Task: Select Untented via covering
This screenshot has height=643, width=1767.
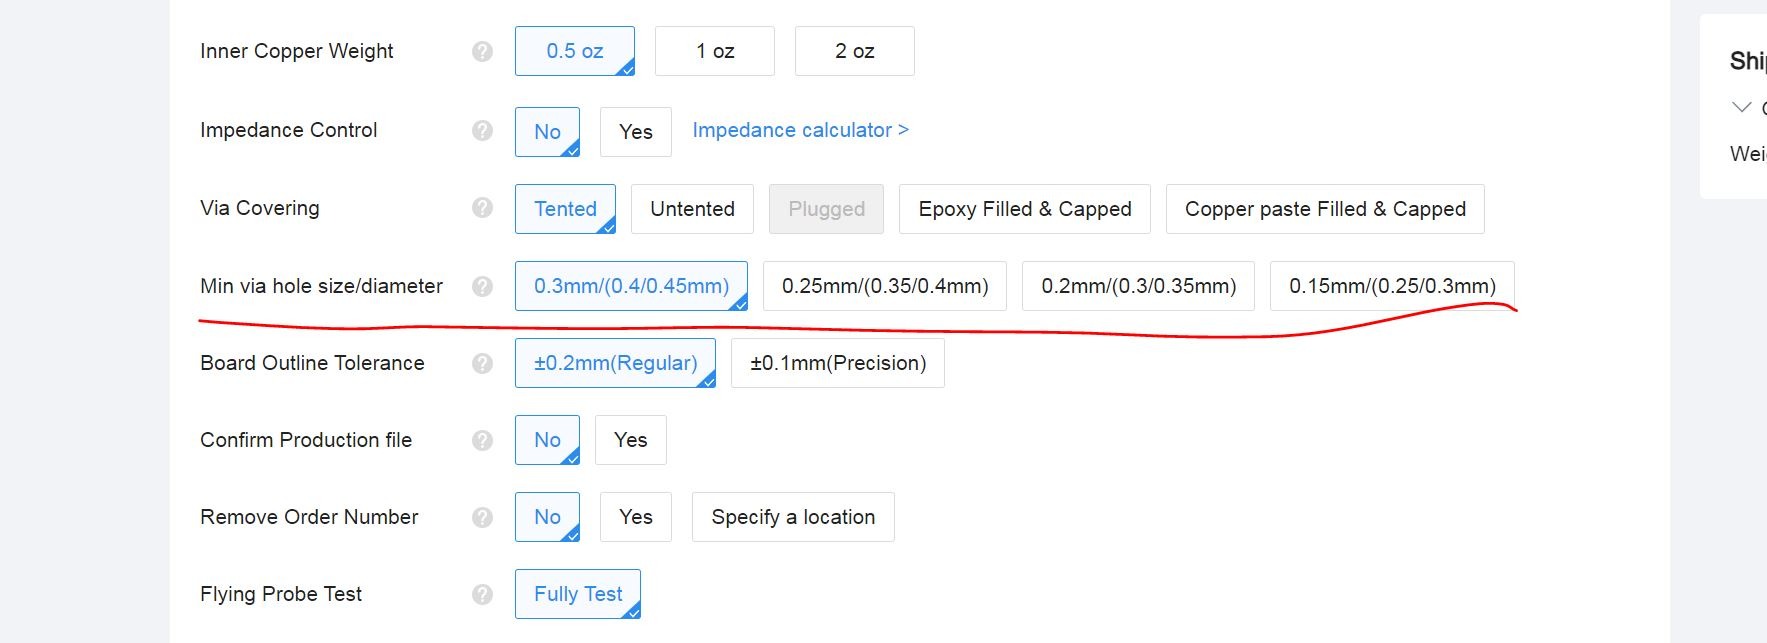Action: click(692, 209)
